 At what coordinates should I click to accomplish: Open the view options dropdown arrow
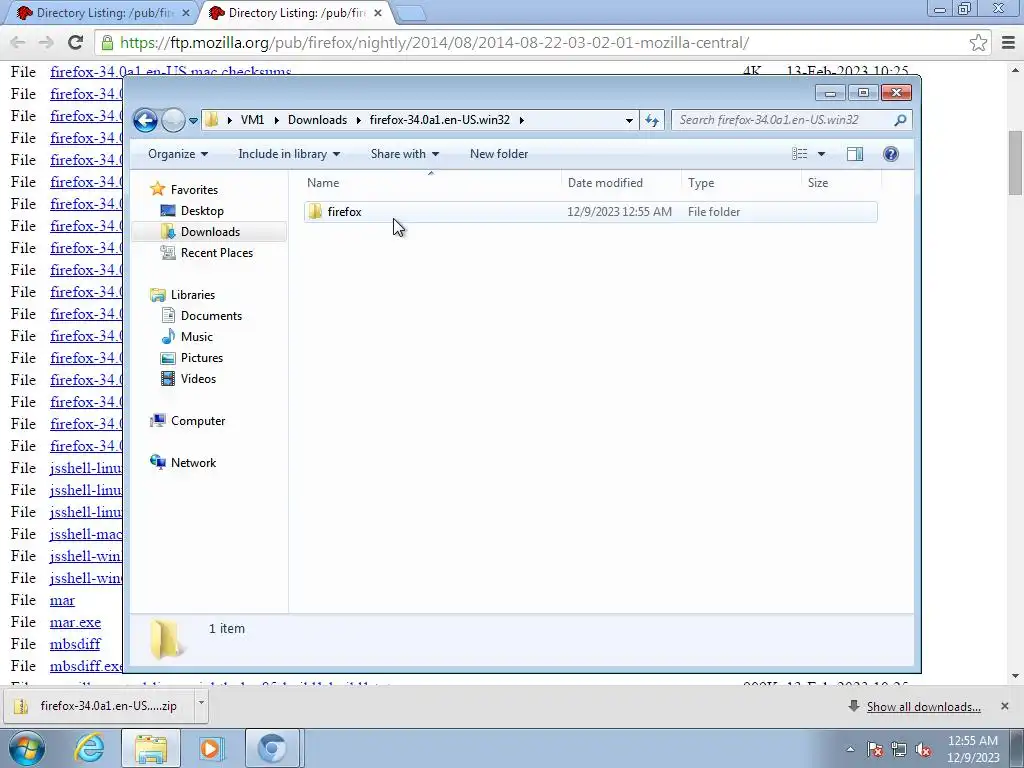tap(822, 154)
